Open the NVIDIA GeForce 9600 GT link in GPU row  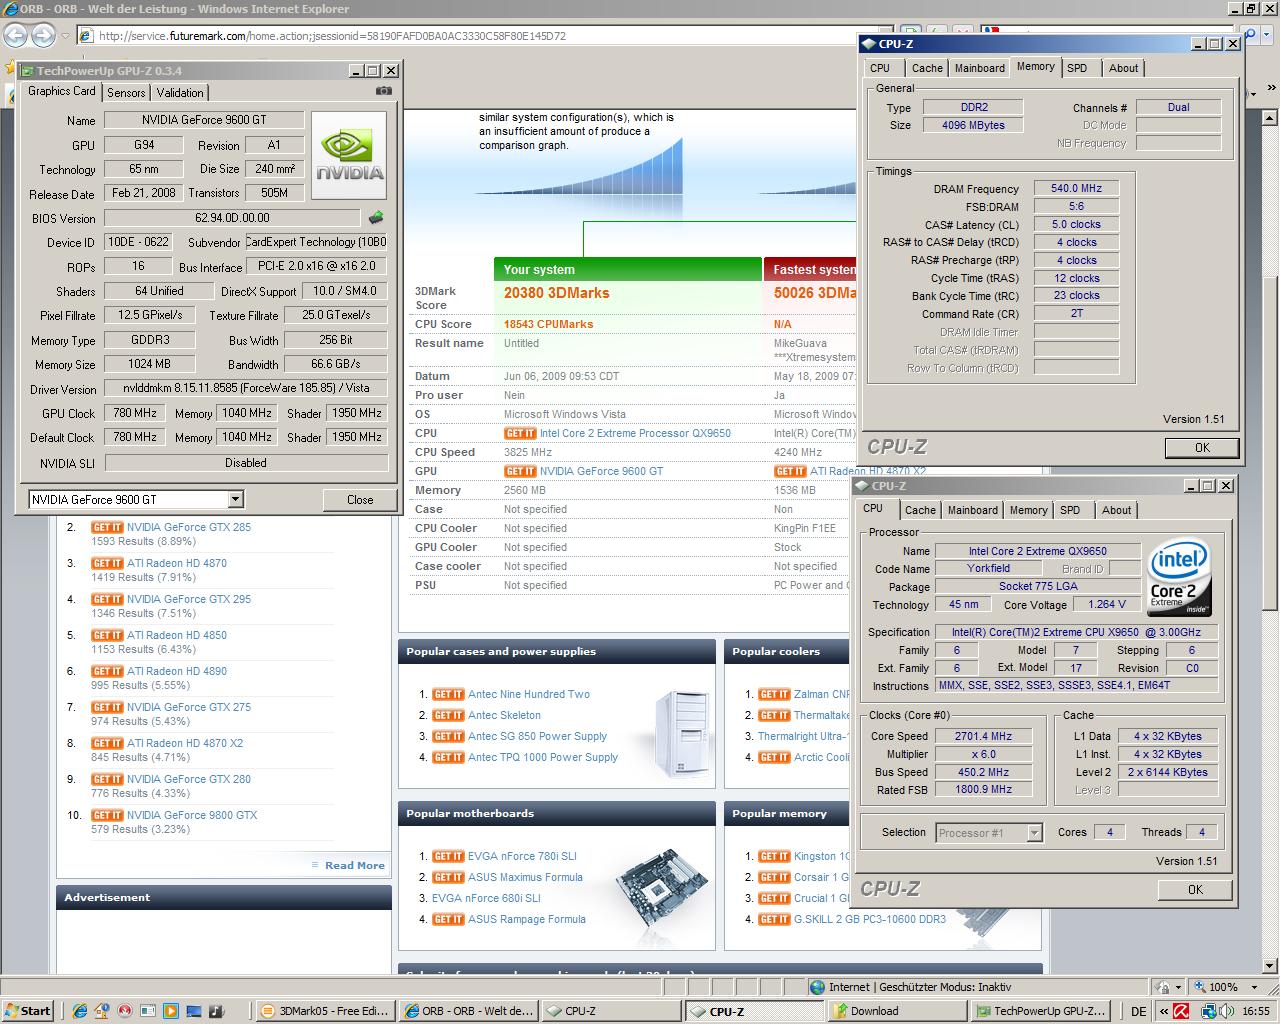tap(601, 471)
